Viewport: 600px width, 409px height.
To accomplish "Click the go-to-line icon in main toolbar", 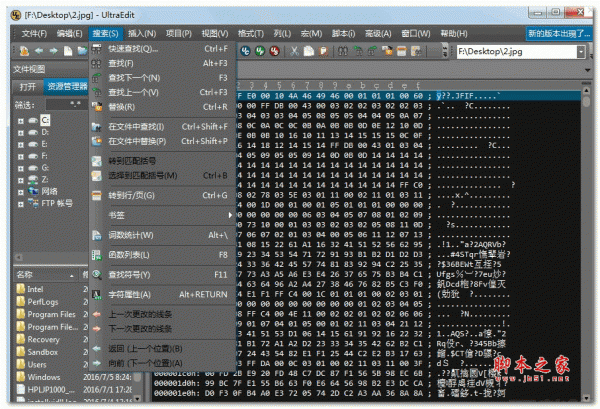I will (401, 51).
